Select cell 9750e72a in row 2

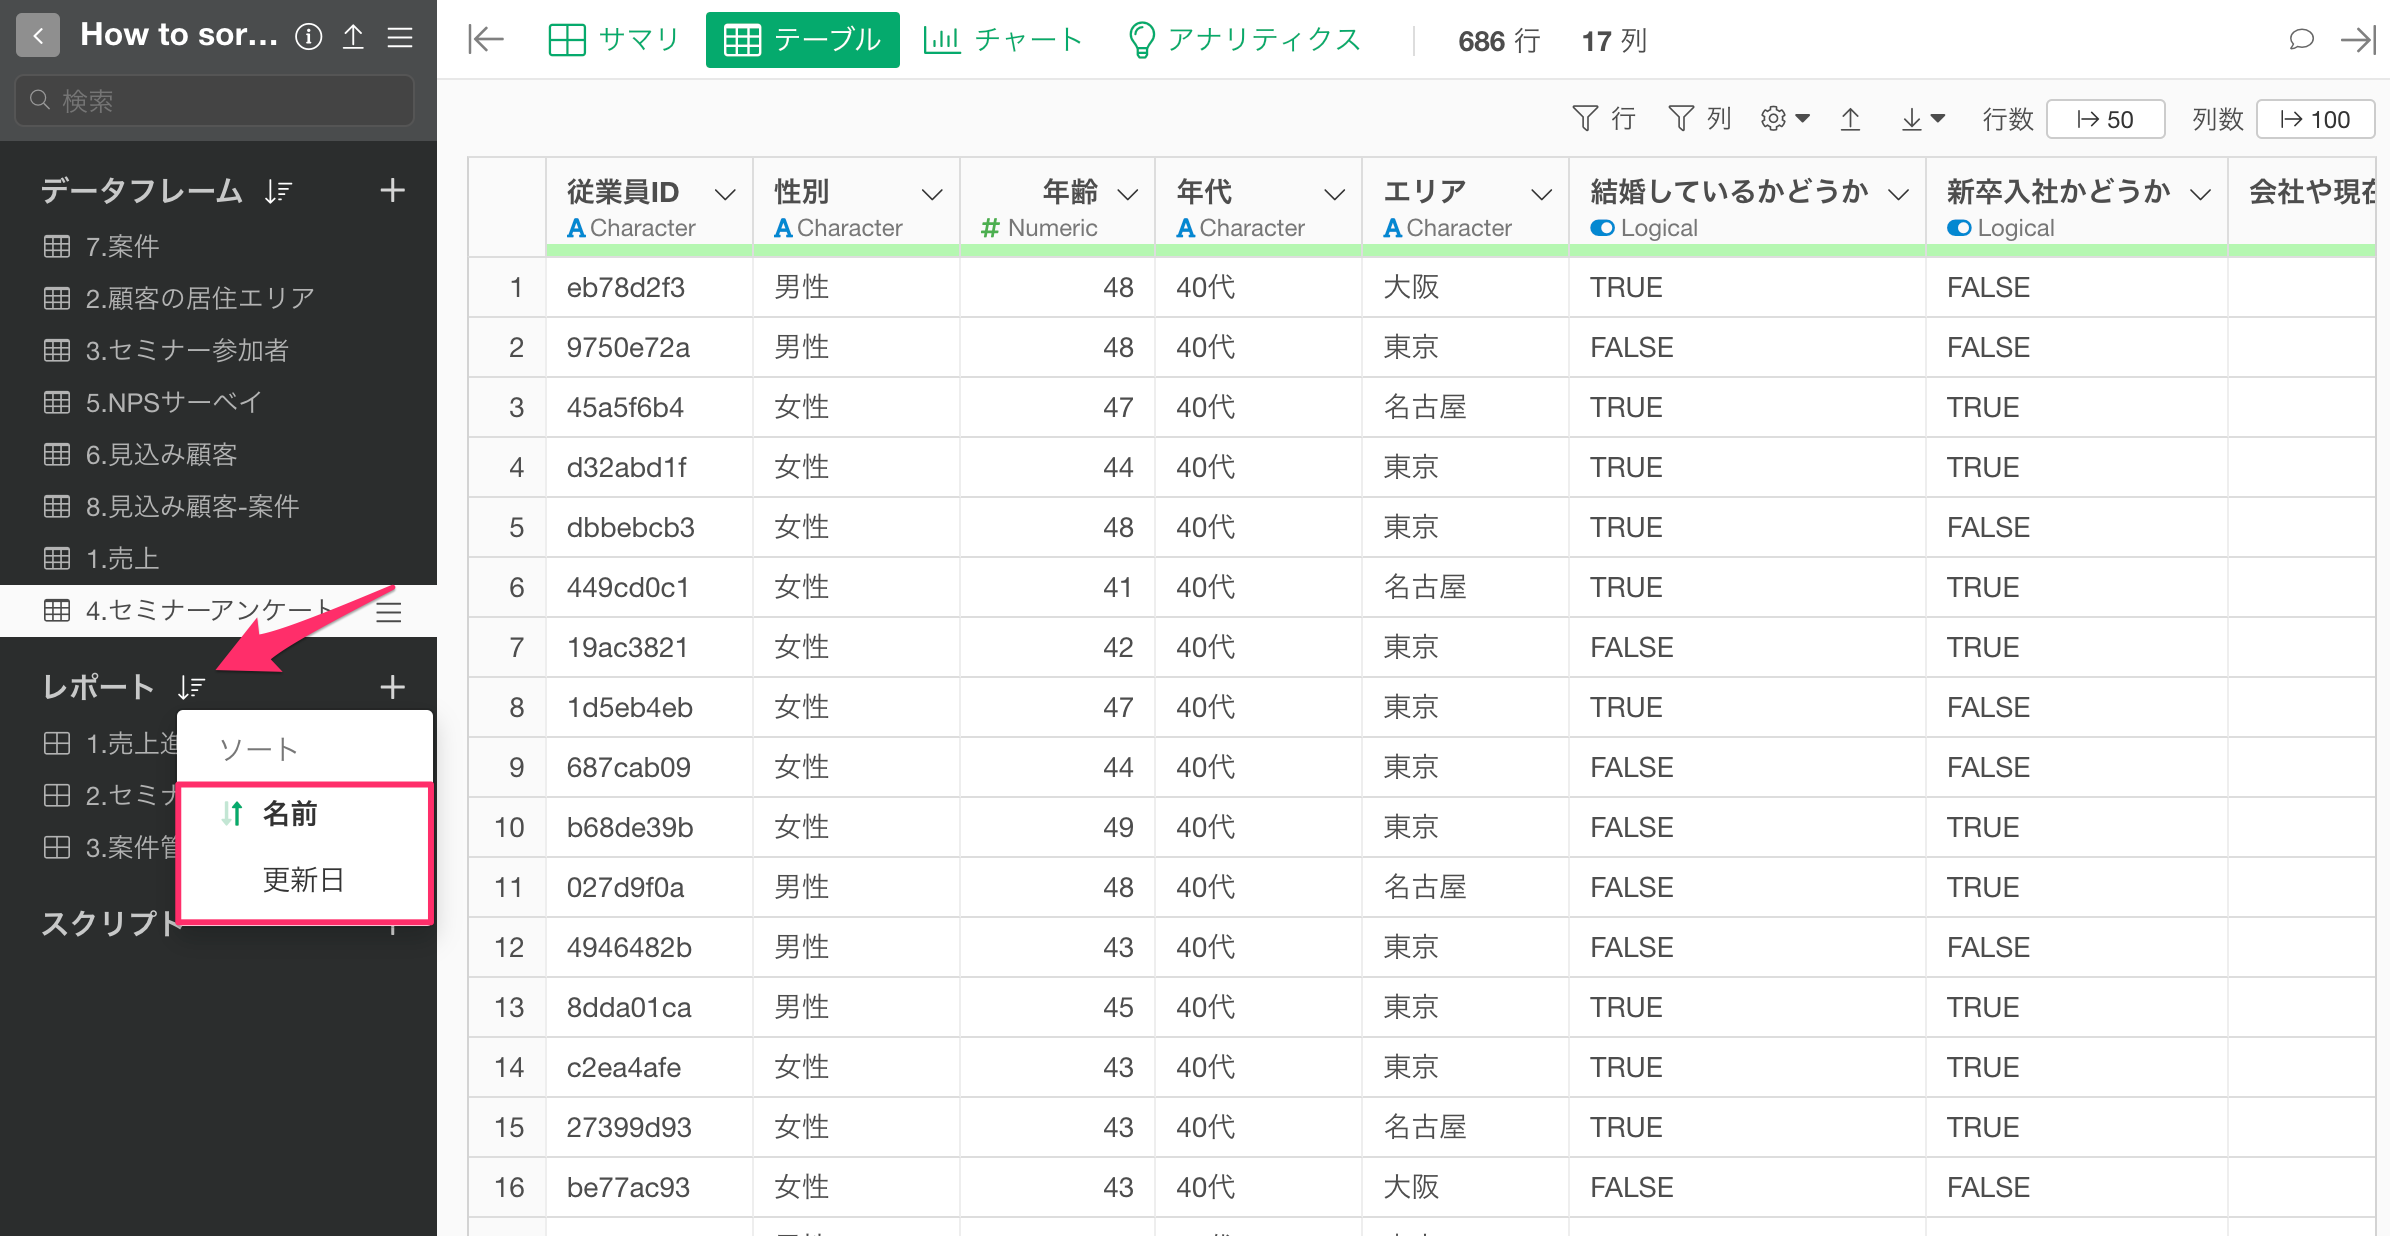649,348
